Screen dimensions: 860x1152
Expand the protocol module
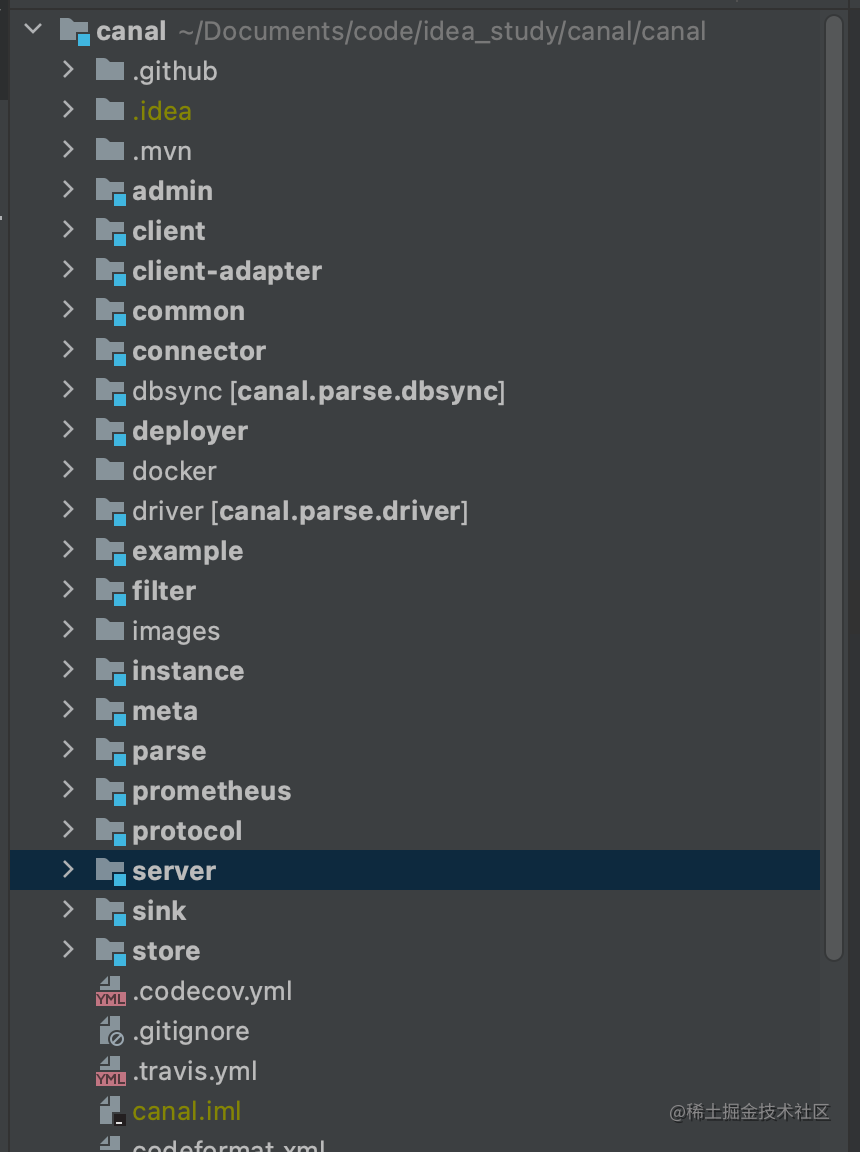pos(68,830)
